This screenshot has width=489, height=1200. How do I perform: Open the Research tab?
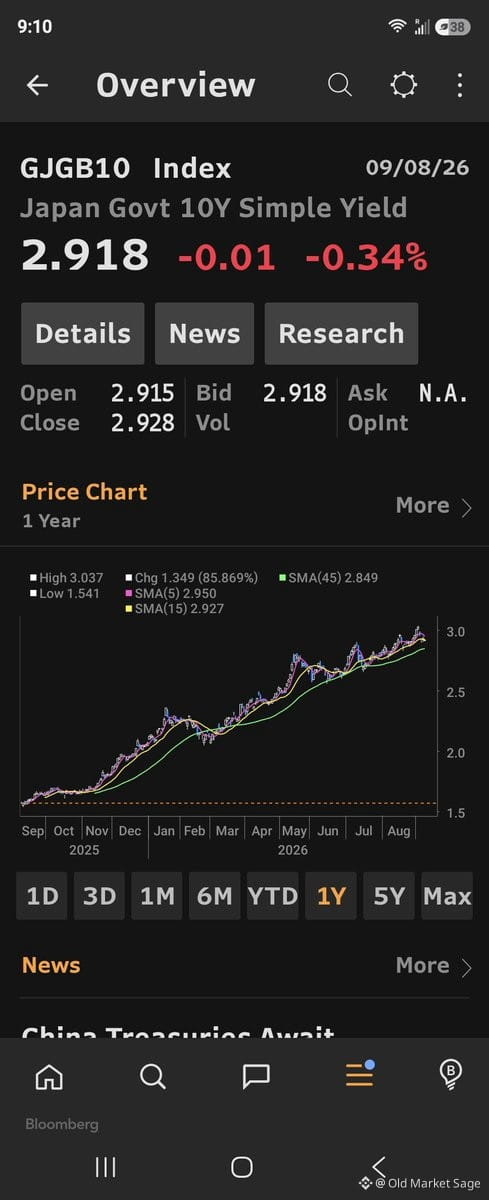pos(341,334)
